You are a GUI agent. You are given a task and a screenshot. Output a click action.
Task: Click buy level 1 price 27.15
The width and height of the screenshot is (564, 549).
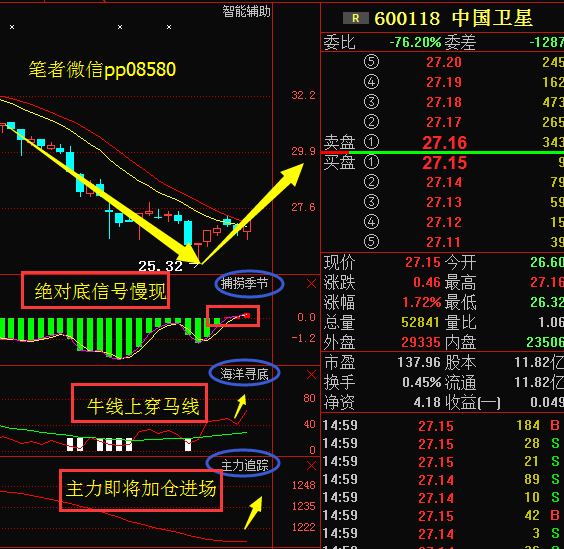[445, 163]
